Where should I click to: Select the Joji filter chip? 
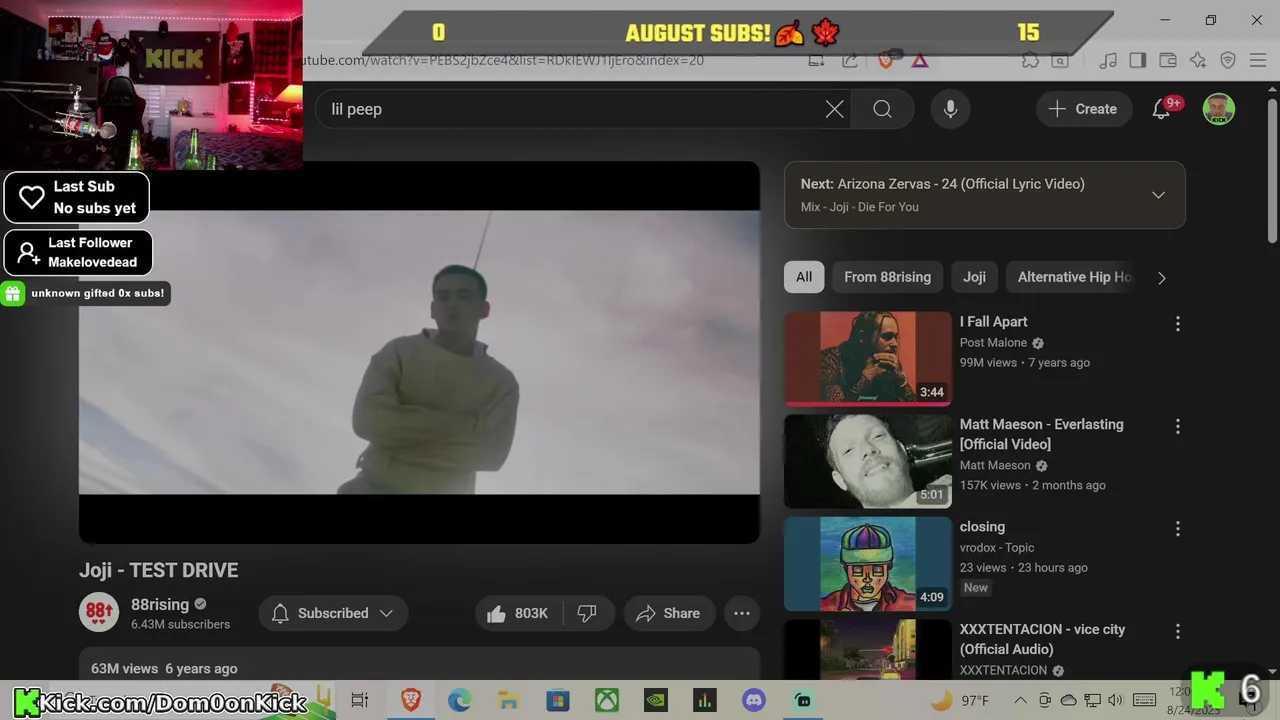974,277
